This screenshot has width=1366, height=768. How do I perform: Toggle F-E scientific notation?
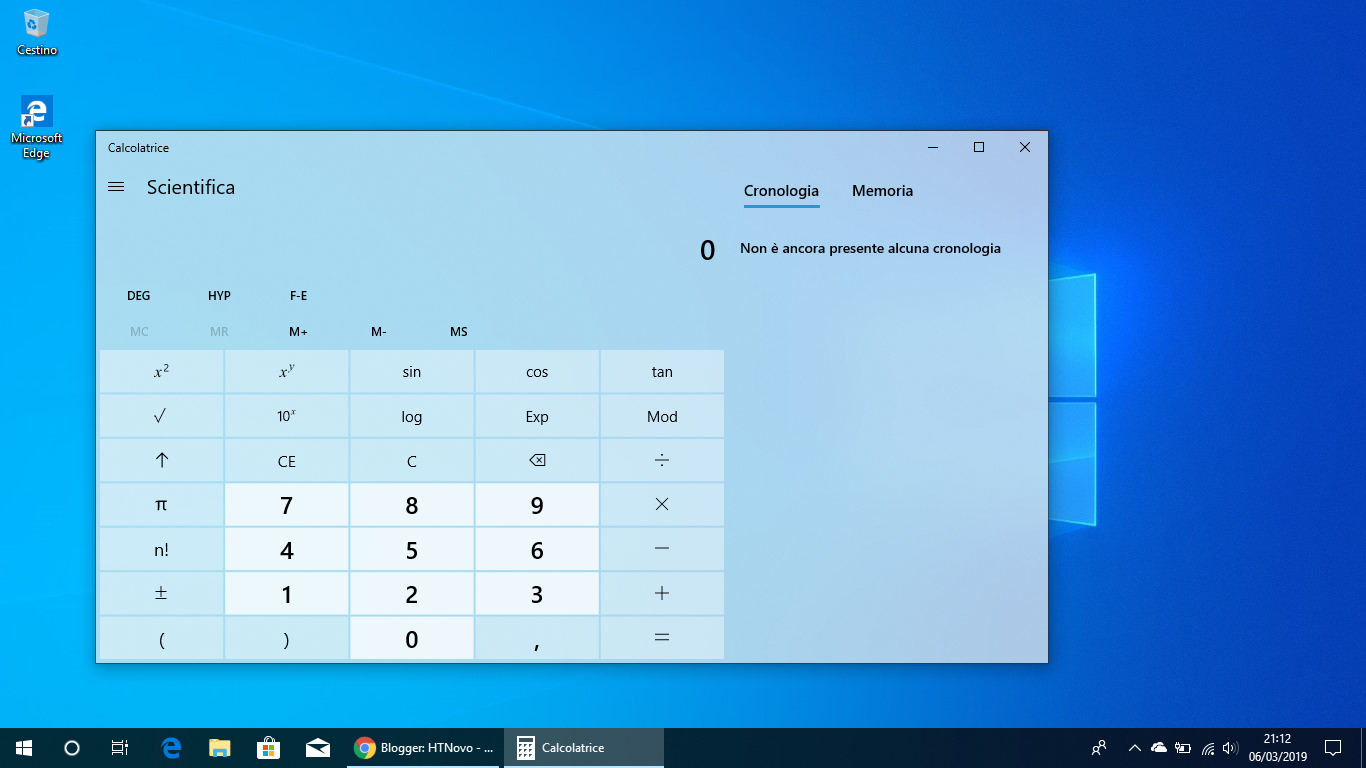[x=298, y=295]
